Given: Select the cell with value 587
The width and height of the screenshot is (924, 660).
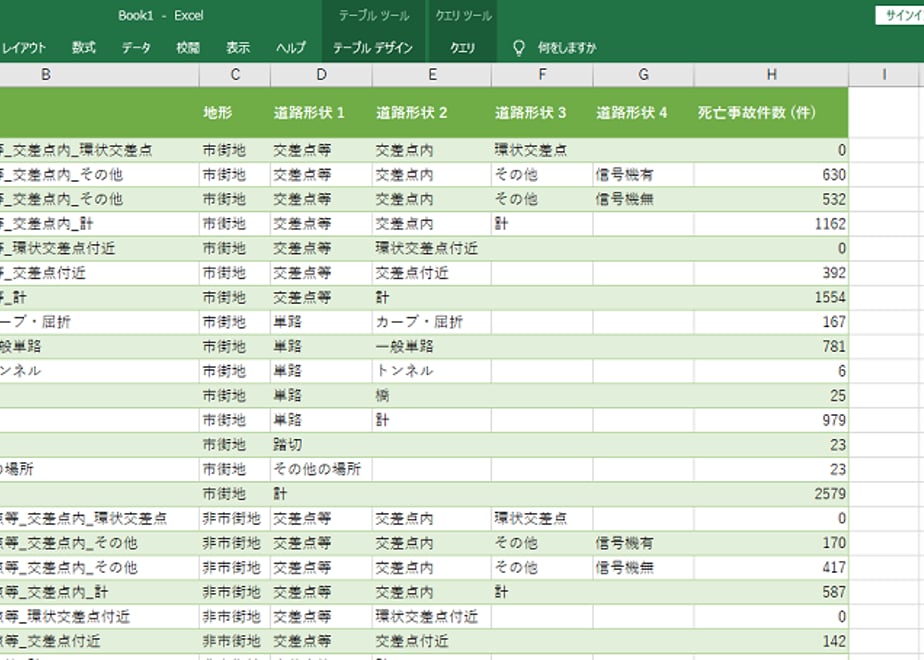Looking at the screenshot, I should (771, 592).
